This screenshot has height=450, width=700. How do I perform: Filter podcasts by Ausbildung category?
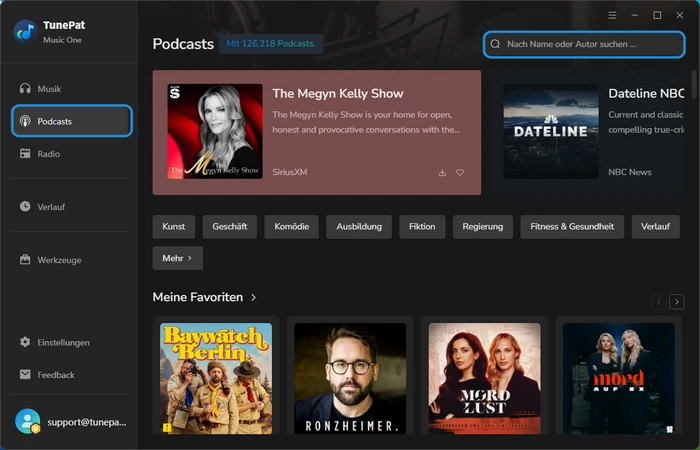(359, 226)
